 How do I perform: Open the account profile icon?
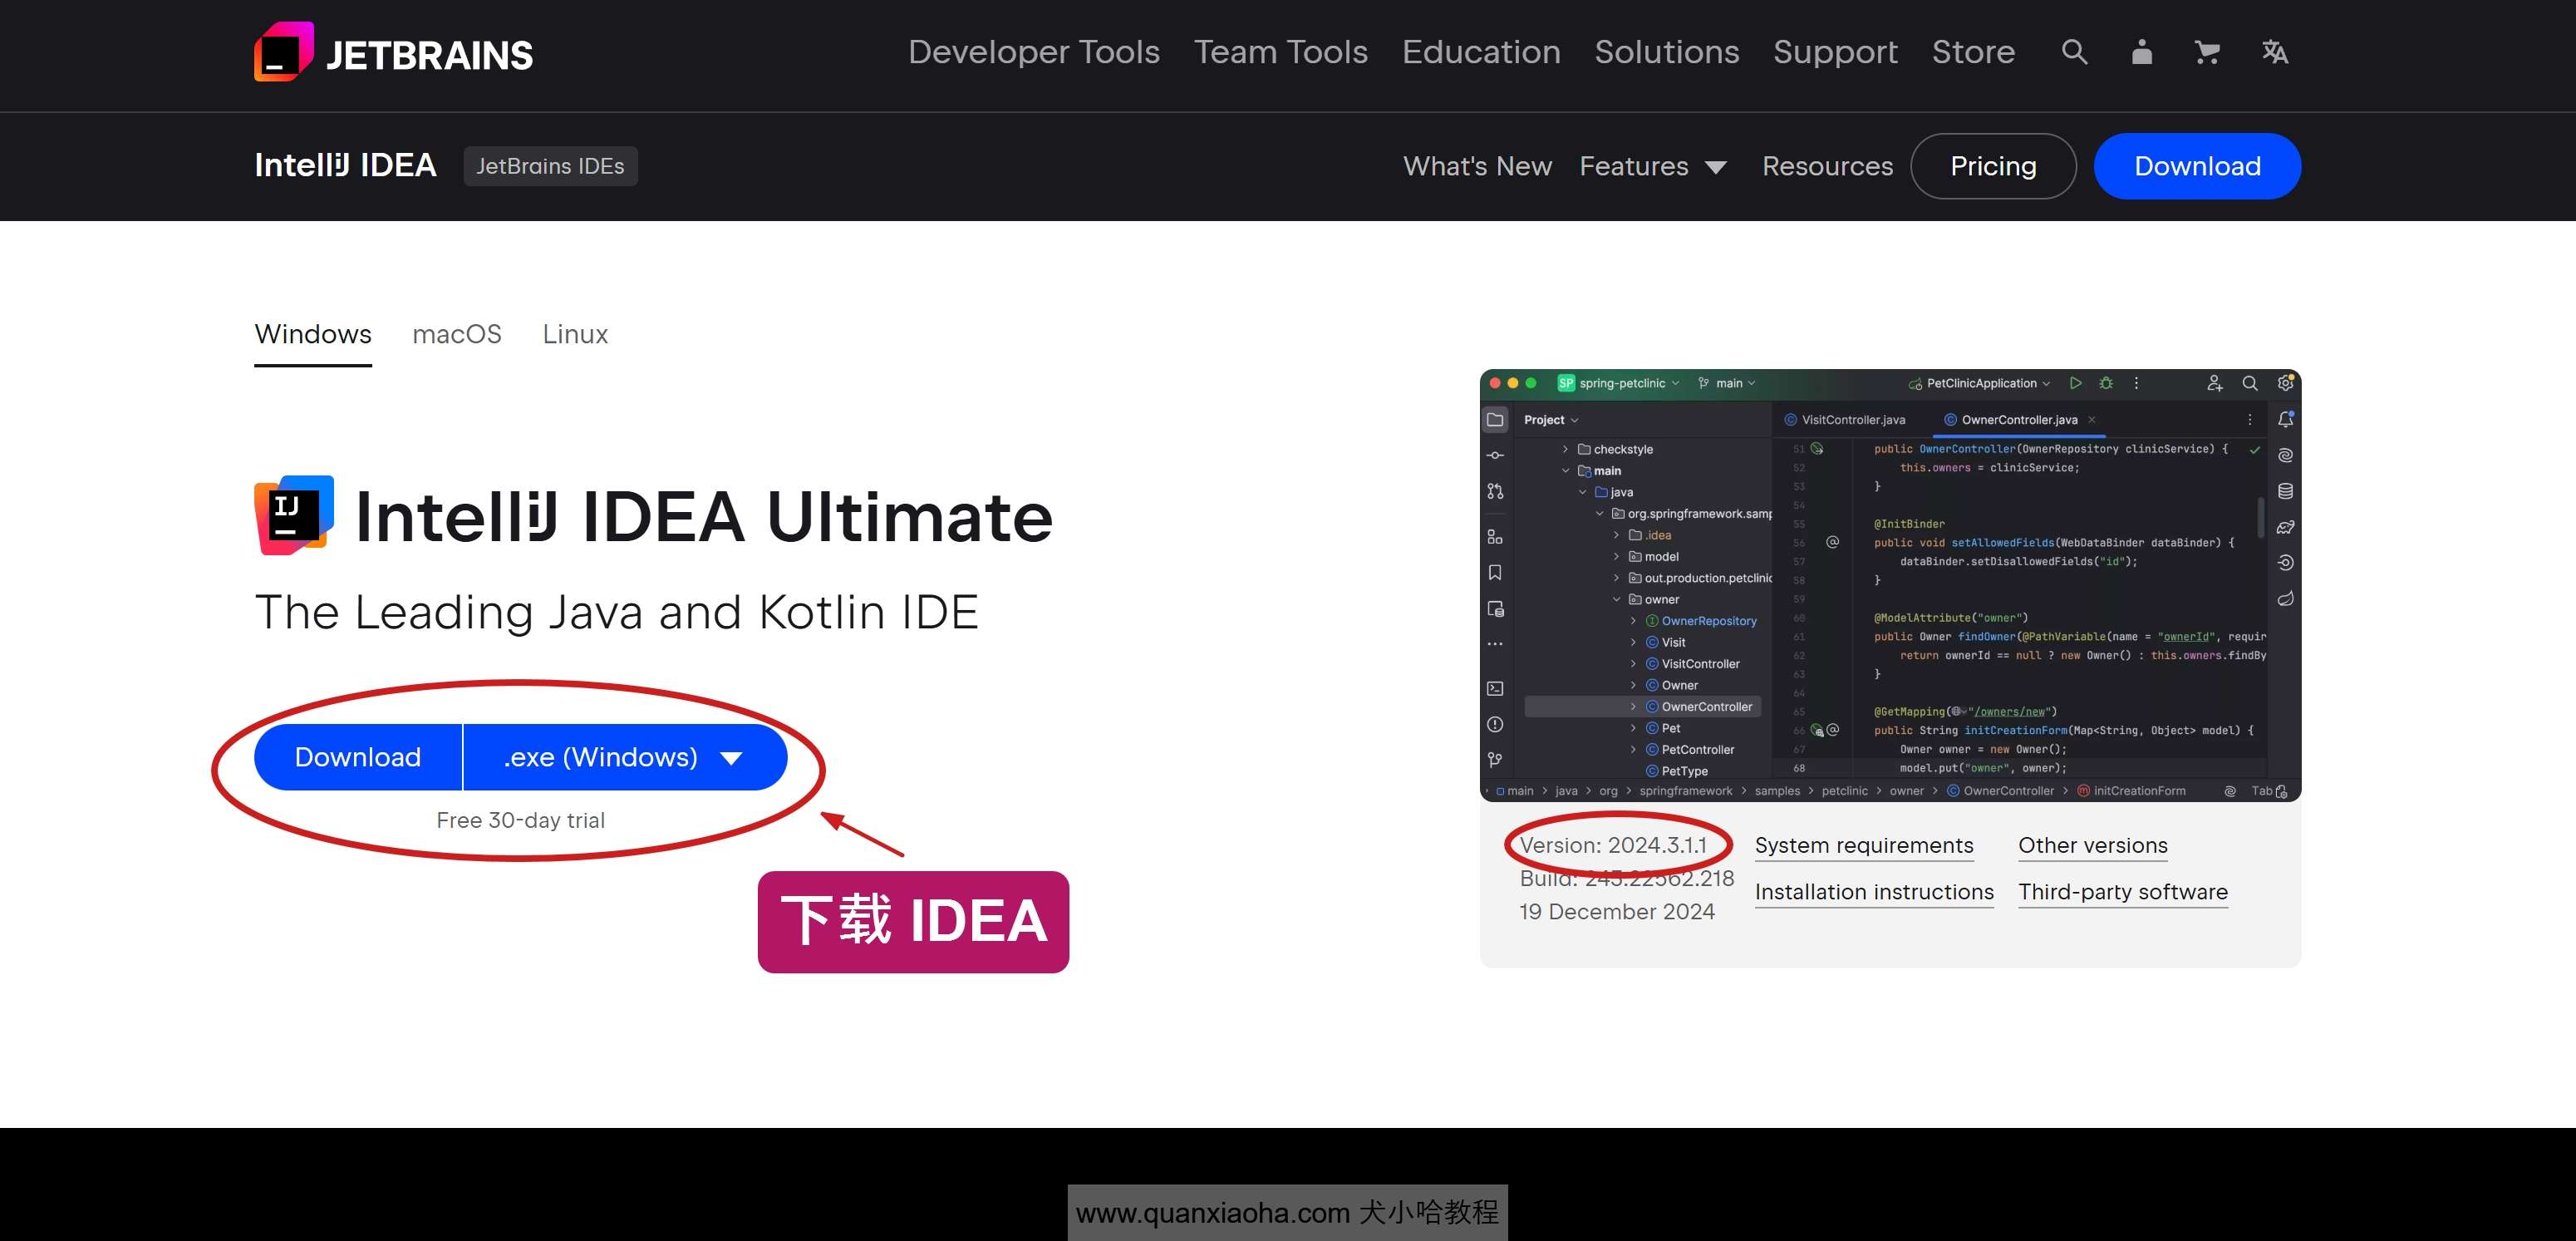click(2141, 52)
